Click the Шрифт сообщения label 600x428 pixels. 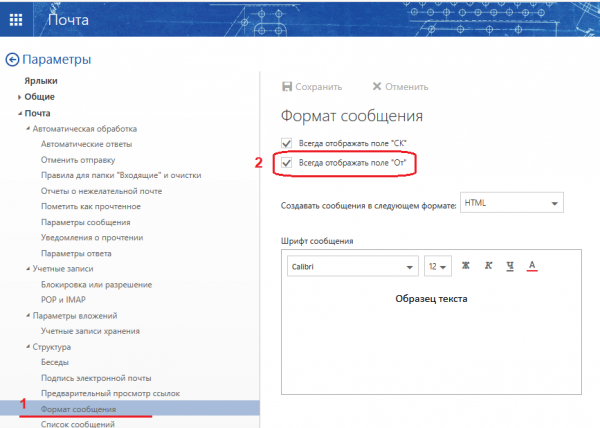(x=317, y=241)
